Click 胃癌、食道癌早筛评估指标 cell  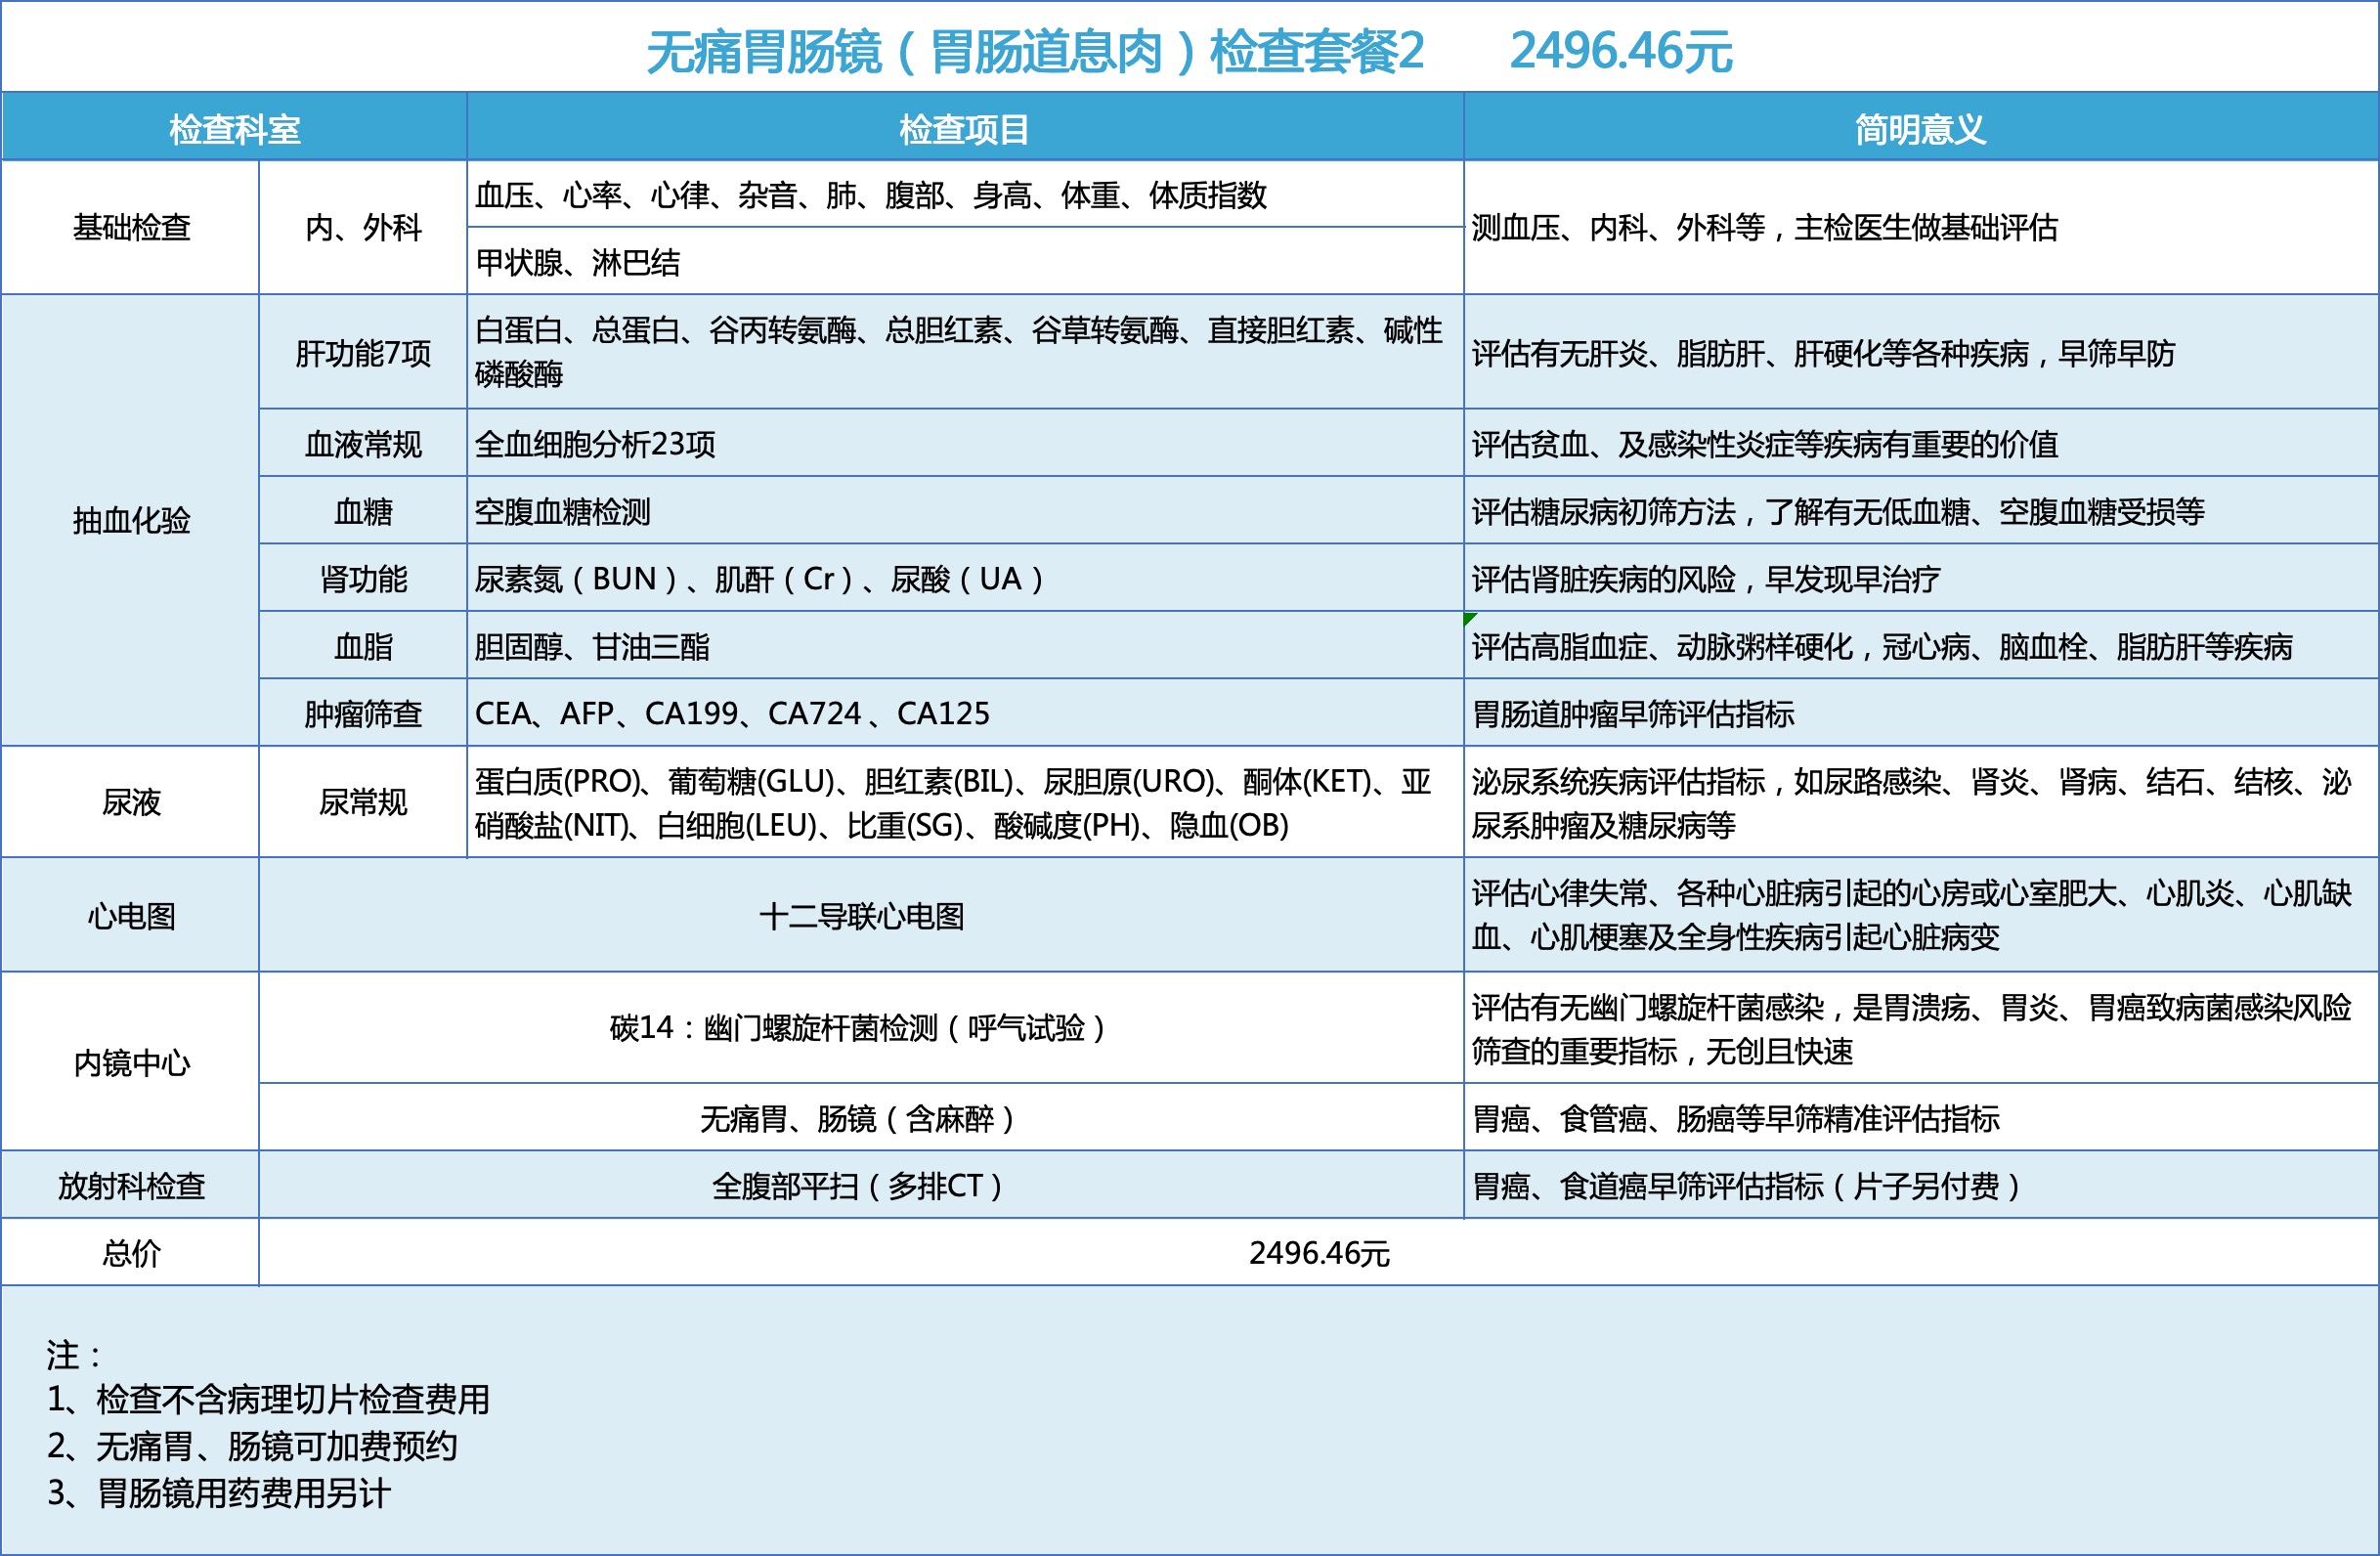[x=1921, y=1185]
